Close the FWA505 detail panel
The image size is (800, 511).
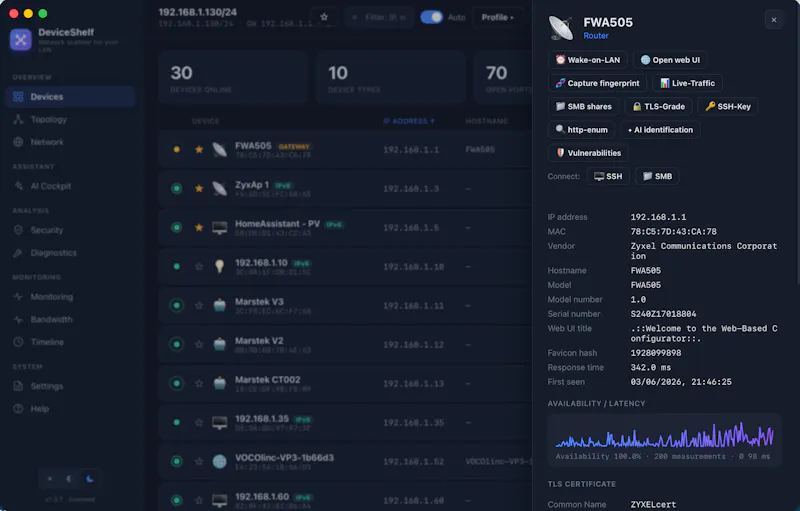click(774, 20)
